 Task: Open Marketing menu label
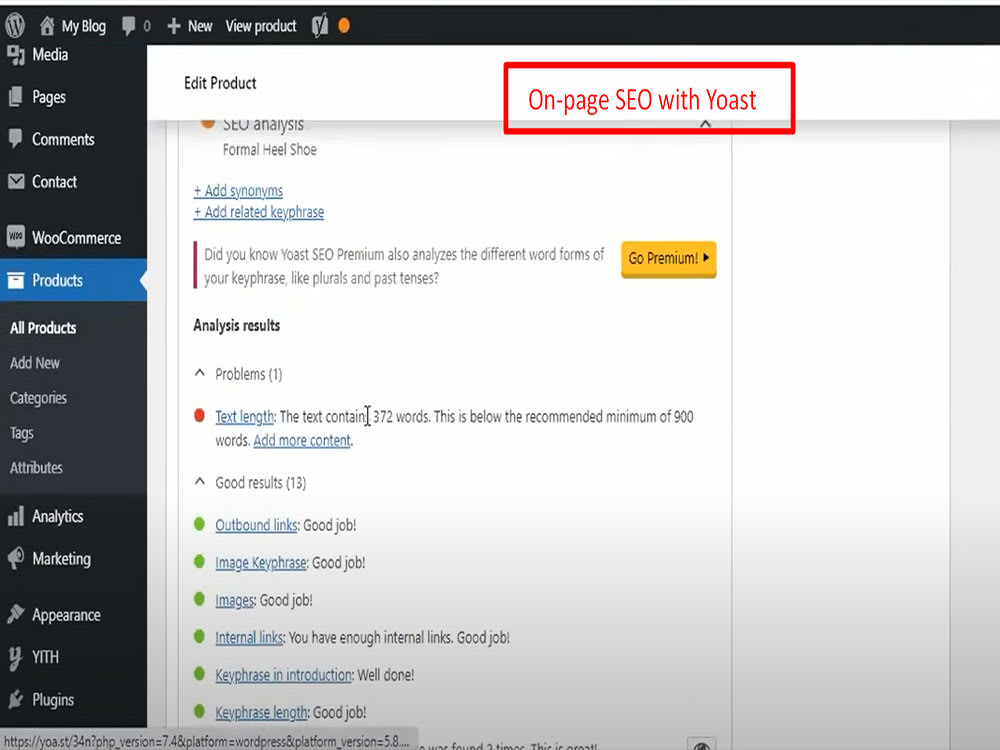[62, 559]
